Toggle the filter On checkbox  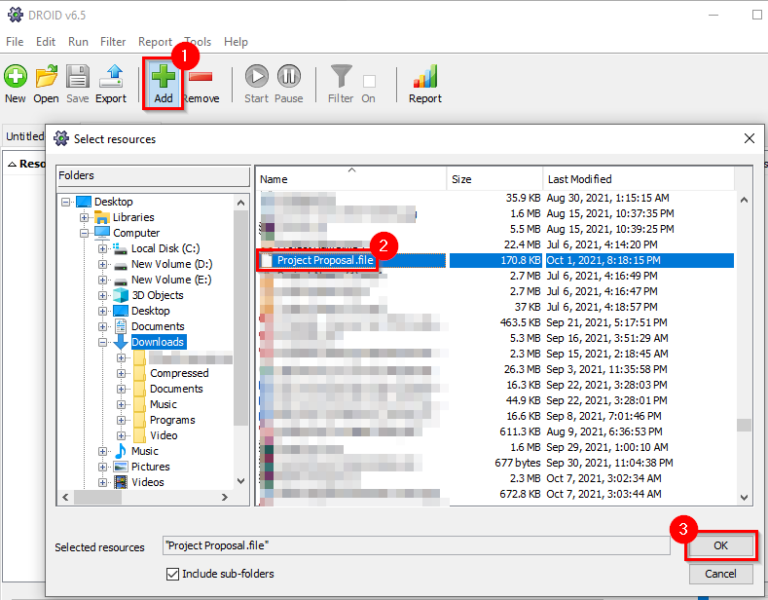click(369, 81)
